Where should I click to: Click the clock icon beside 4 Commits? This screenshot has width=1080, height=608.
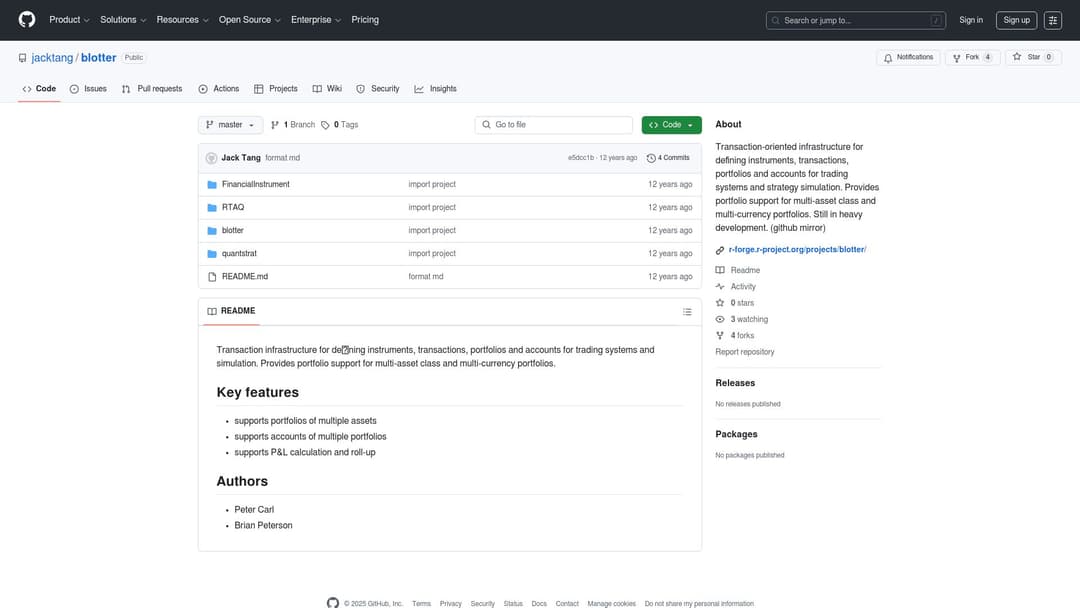click(x=651, y=158)
